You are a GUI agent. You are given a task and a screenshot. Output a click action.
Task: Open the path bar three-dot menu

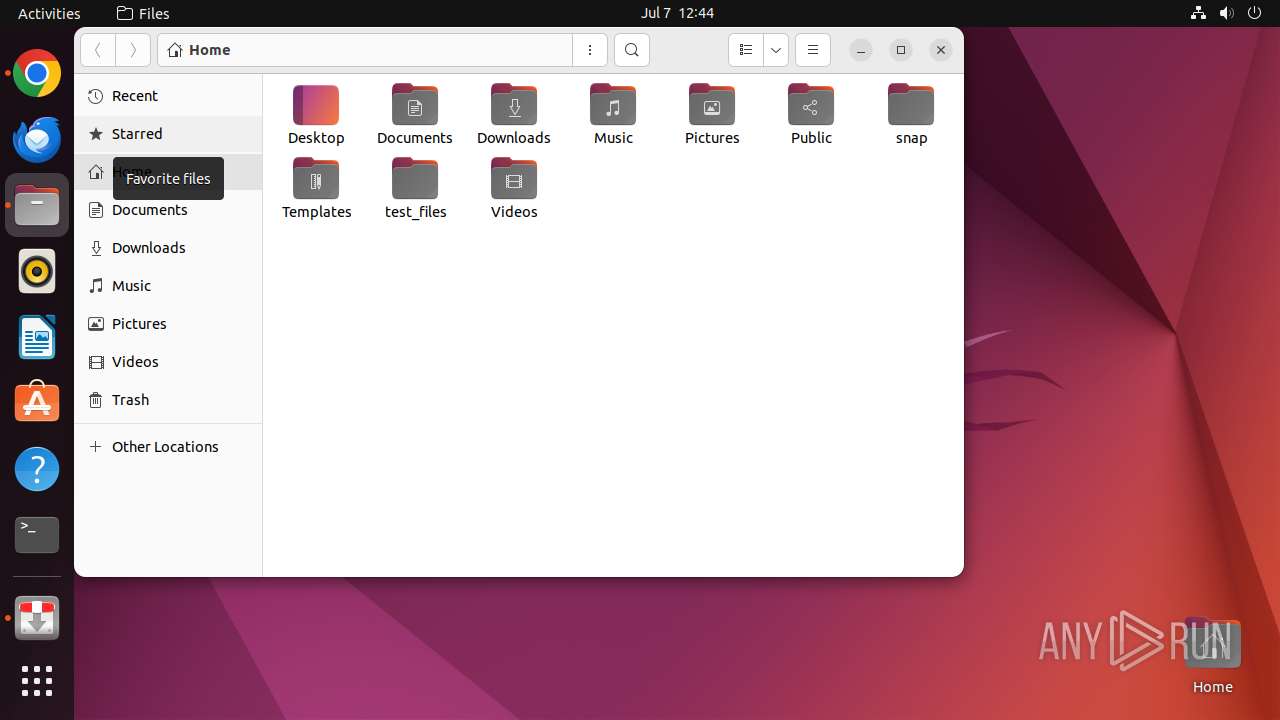[590, 50]
